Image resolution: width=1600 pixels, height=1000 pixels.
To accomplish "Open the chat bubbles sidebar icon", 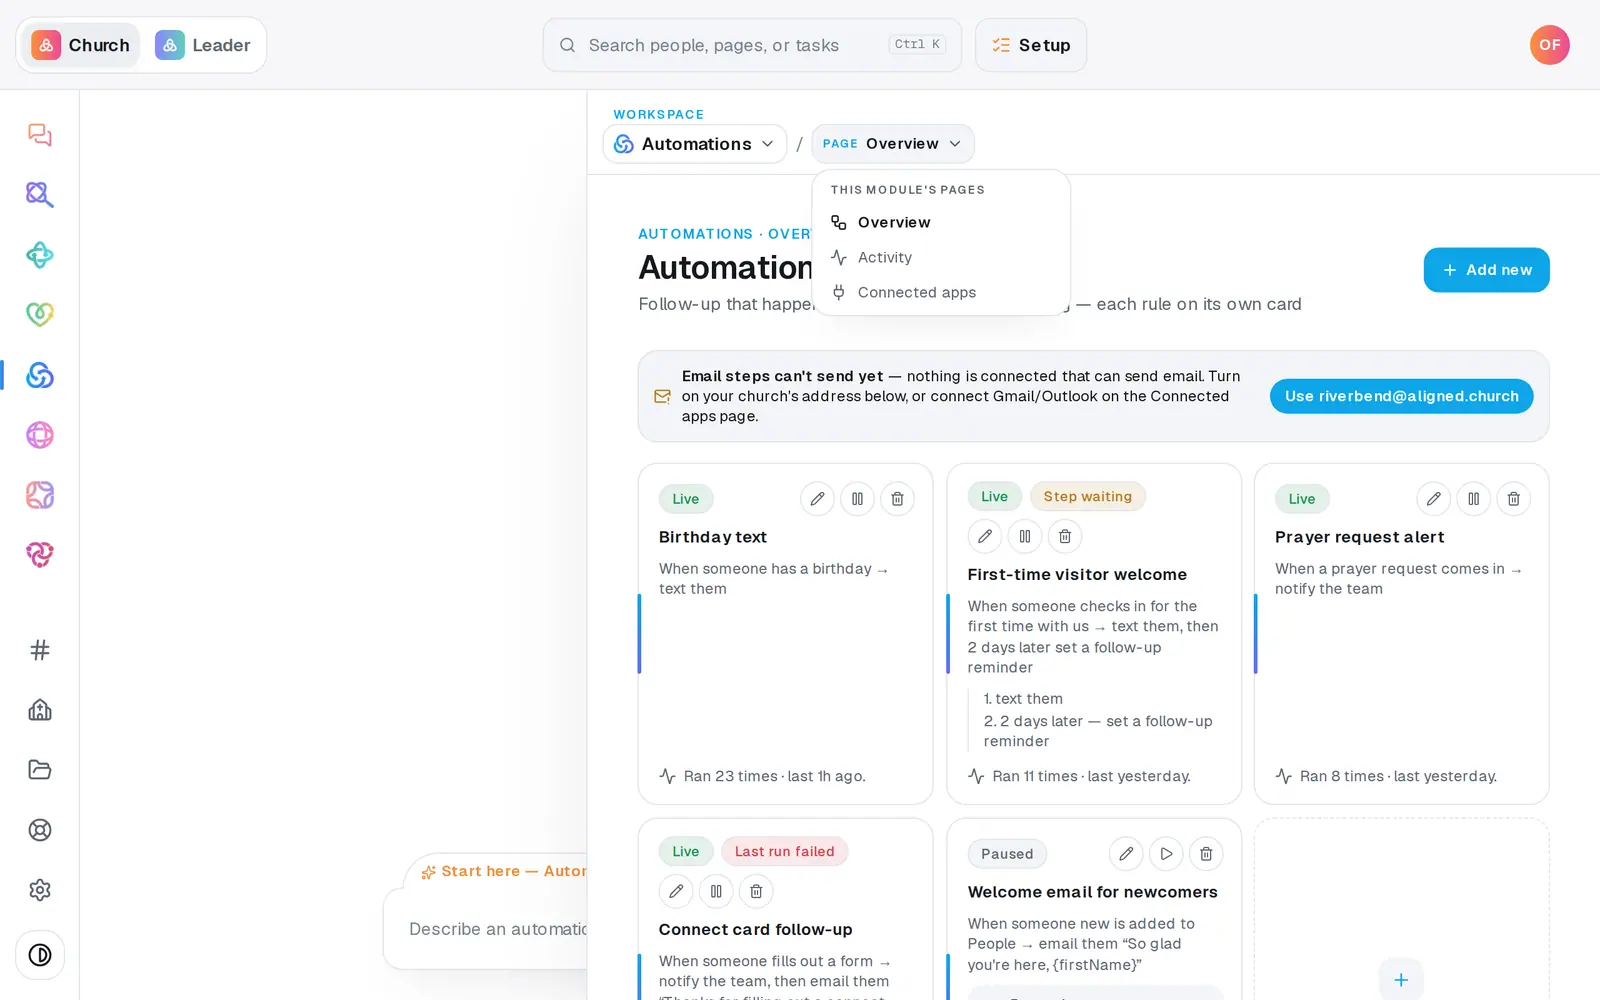I will 40,135.
